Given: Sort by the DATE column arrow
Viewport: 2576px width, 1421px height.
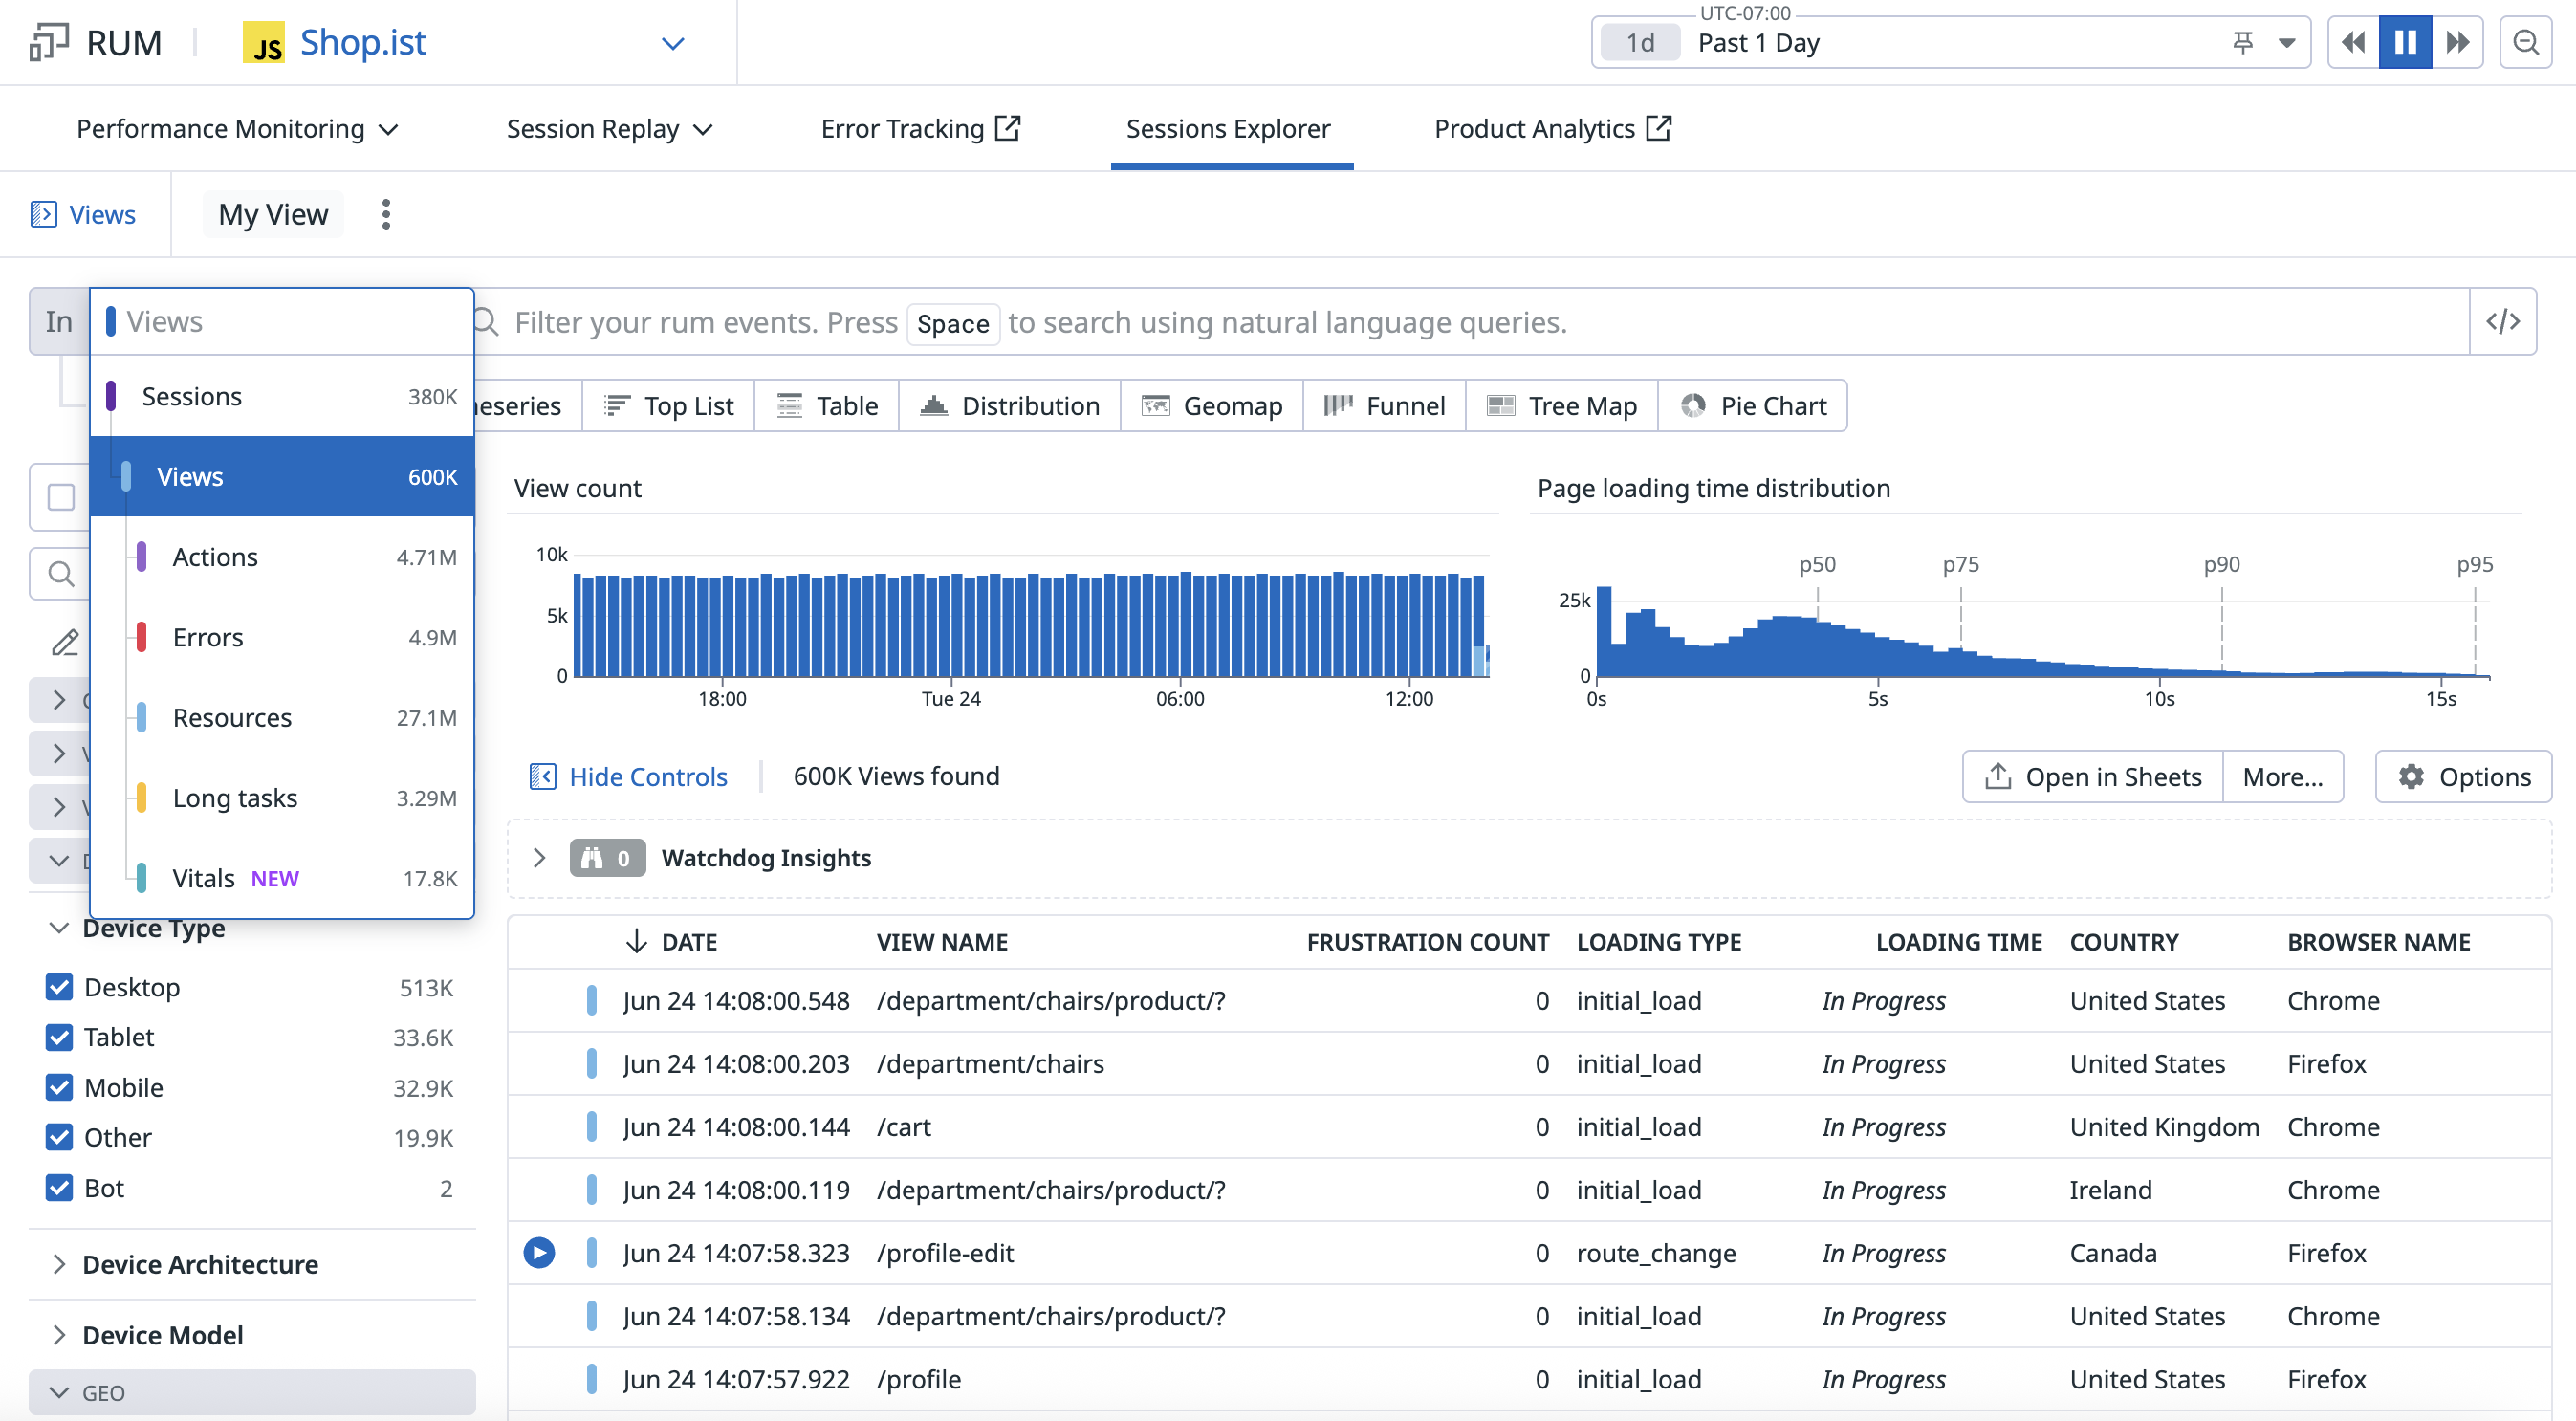Looking at the screenshot, I should [636, 942].
